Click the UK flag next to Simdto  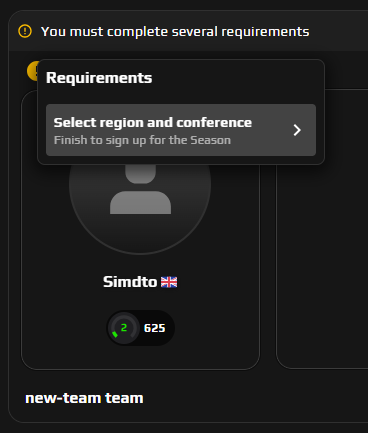point(169,282)
